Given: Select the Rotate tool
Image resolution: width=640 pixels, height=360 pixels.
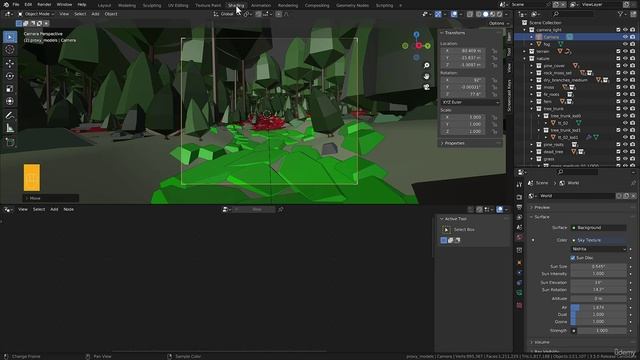Looking at the screenshot, I should [10, 76].
